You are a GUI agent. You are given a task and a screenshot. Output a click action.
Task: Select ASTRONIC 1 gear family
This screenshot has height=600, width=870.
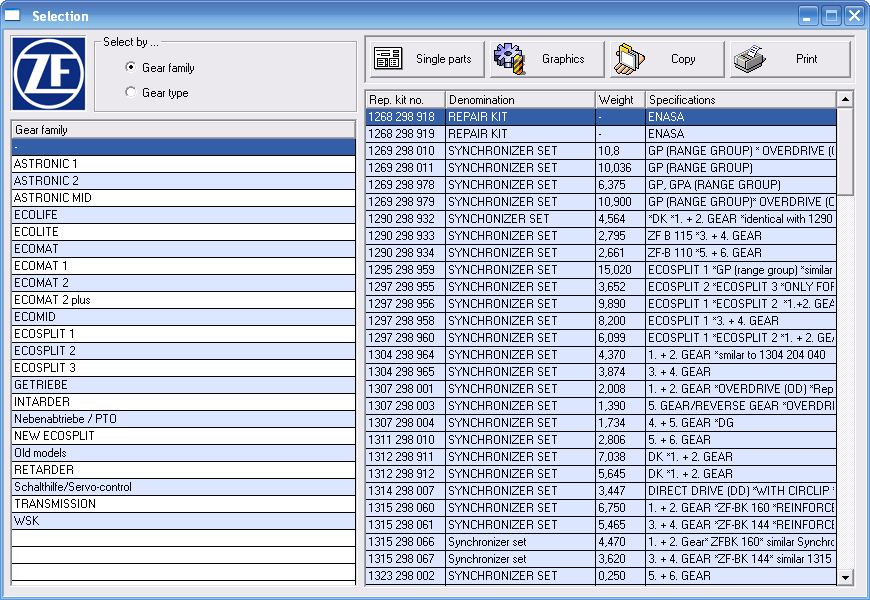(183, 164)
